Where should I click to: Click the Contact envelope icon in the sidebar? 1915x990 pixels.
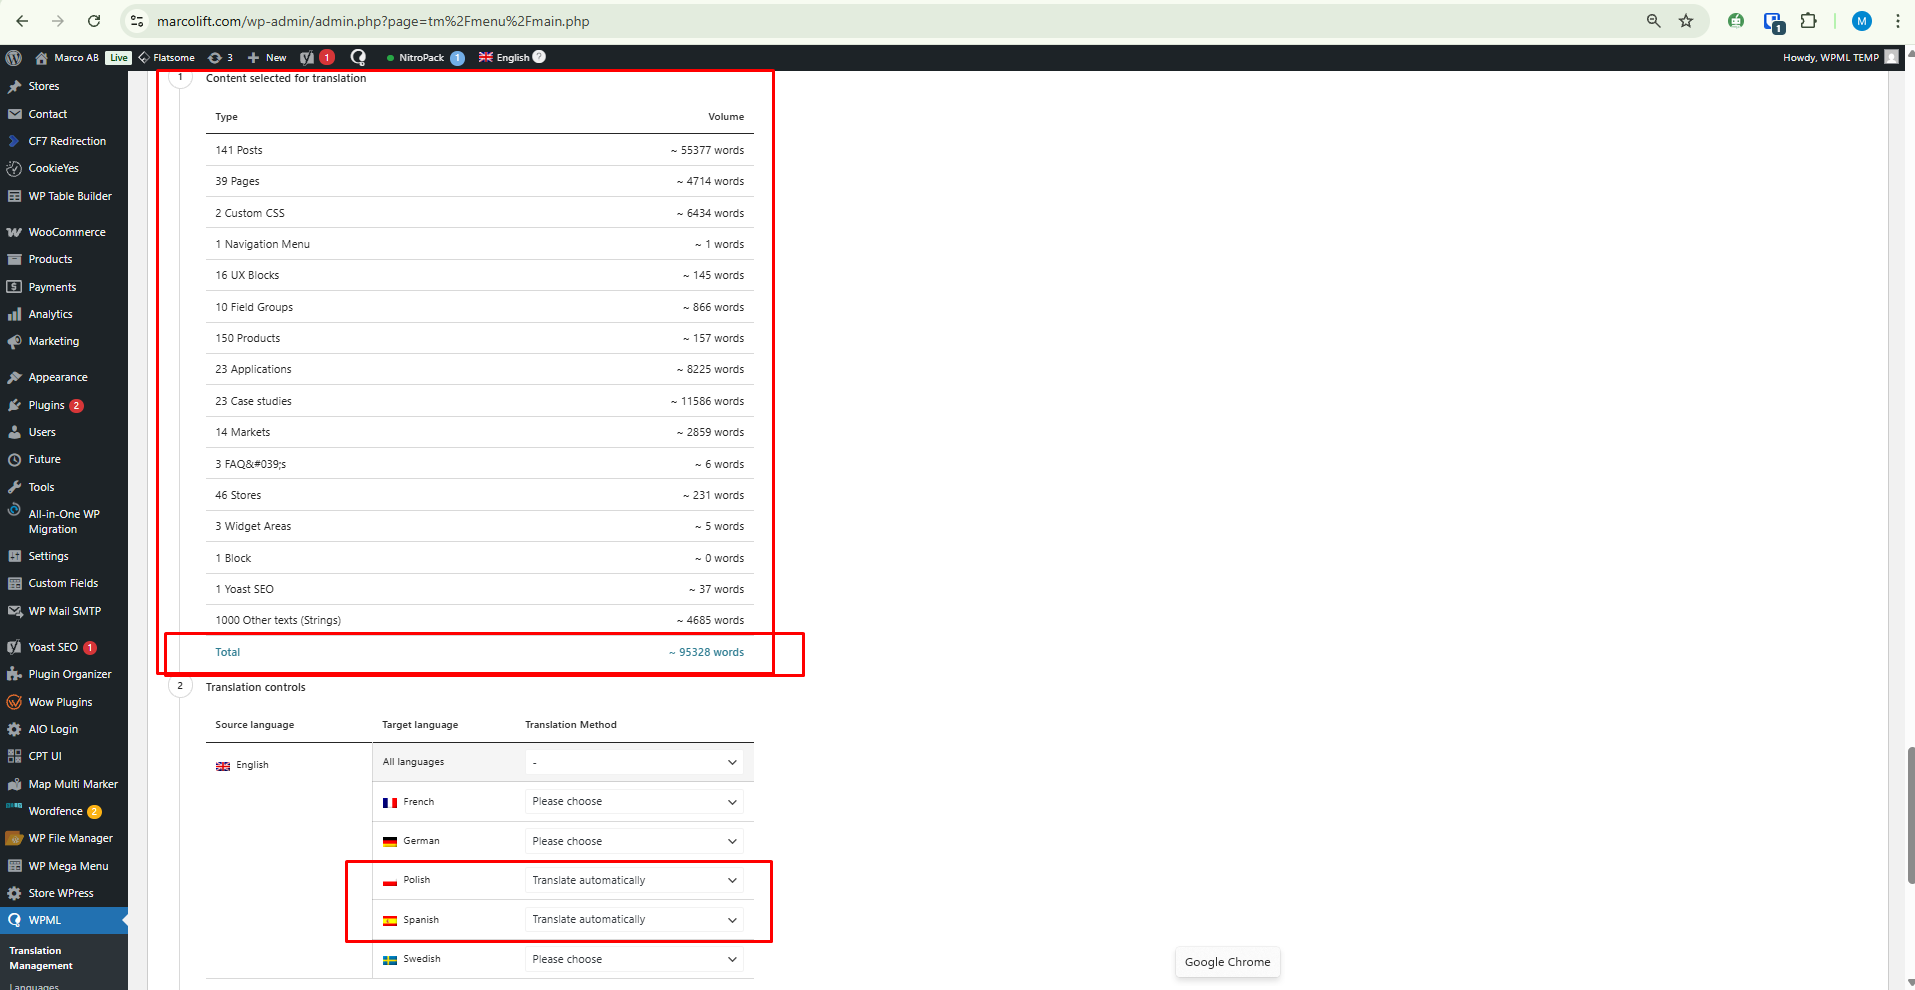14,114
